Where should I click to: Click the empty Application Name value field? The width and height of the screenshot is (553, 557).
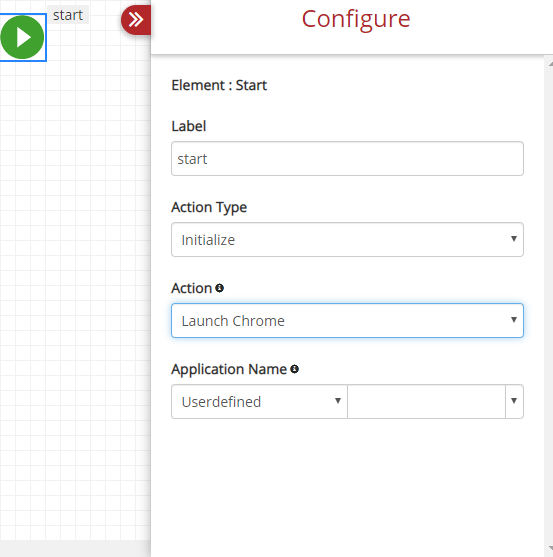(426, 401)
